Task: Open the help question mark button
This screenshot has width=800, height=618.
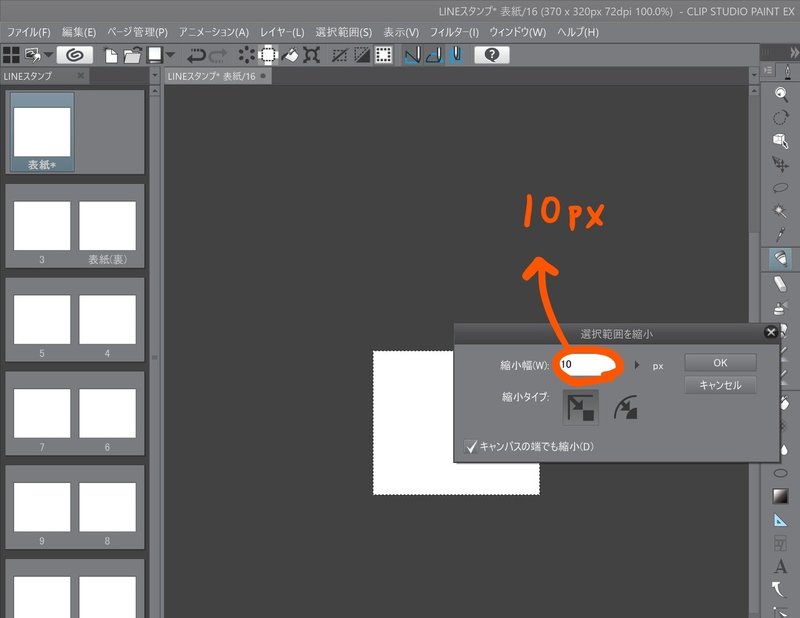Action: coord(492,55)
